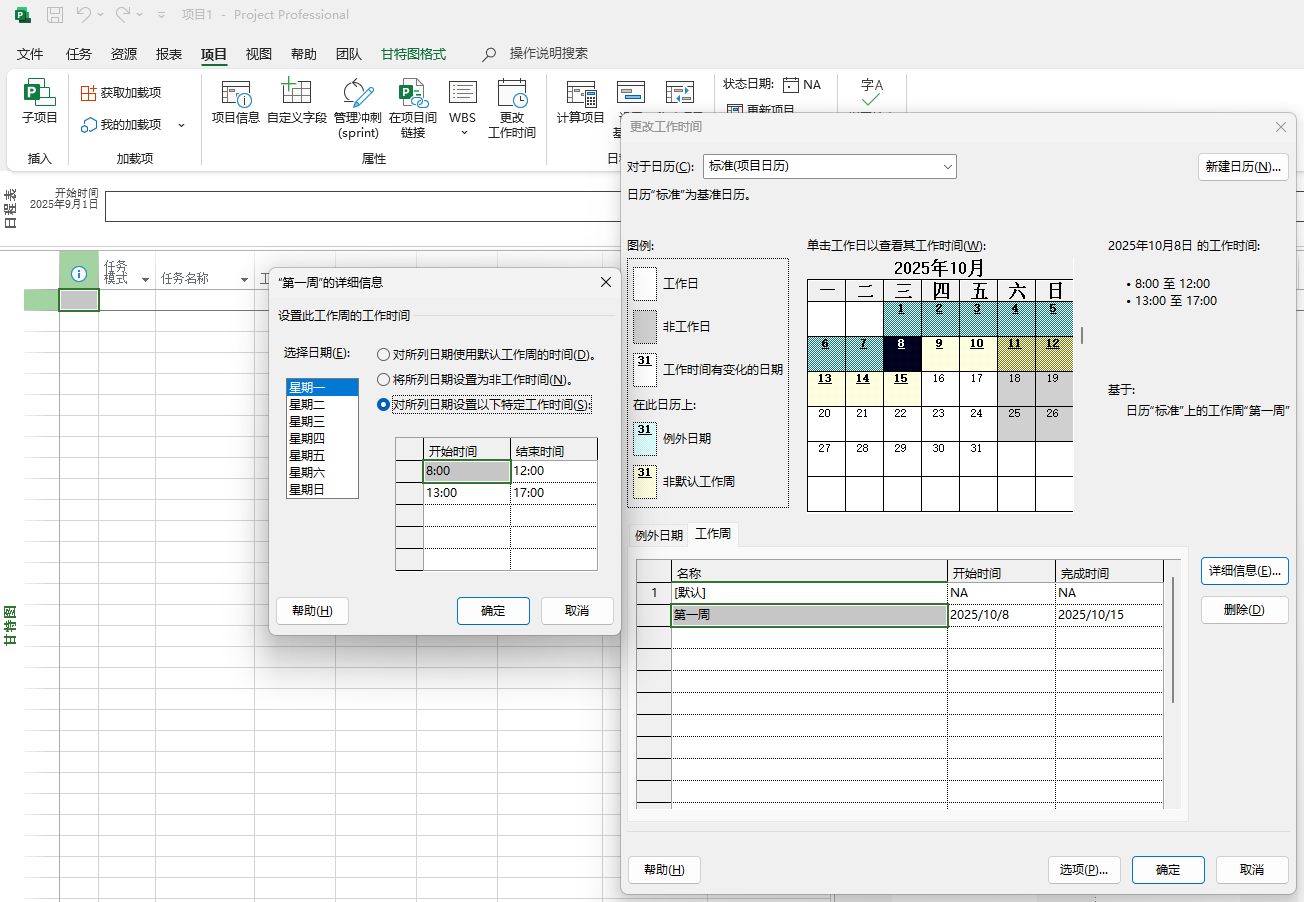Viewport: 1304px width, 902px height.
Task: Click the Subproject (子项目) ribbon icon
Action: (x=40, y=93)
